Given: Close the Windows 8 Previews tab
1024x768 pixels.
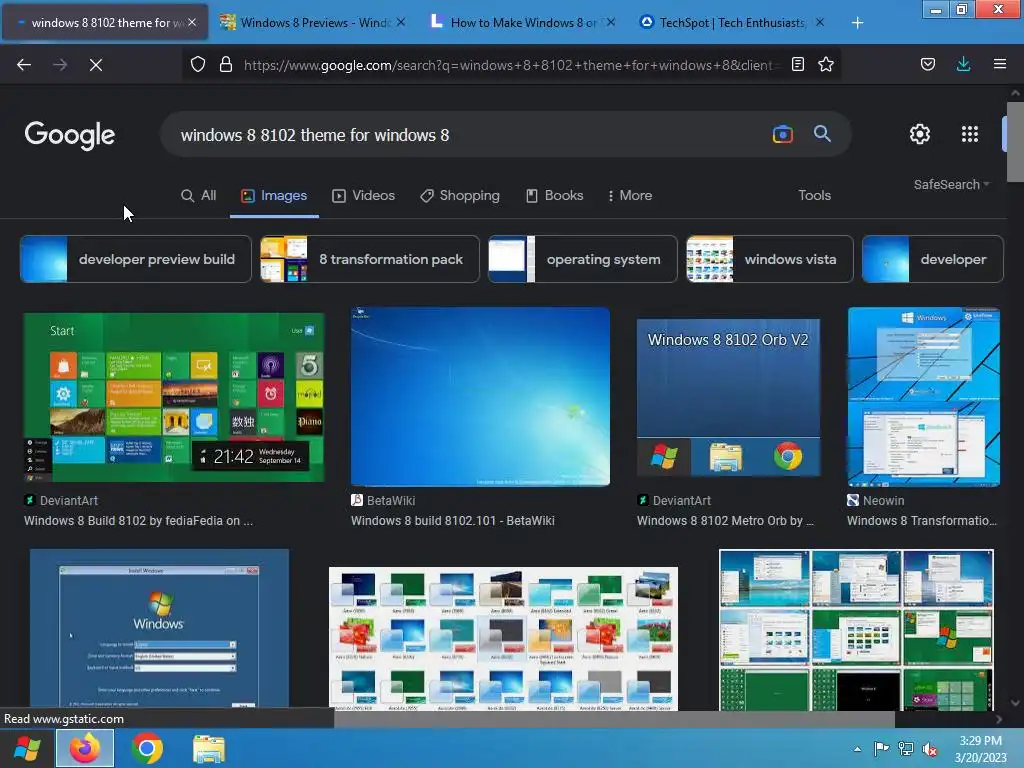Looking at the screenshot, I should tap(401, 22).
